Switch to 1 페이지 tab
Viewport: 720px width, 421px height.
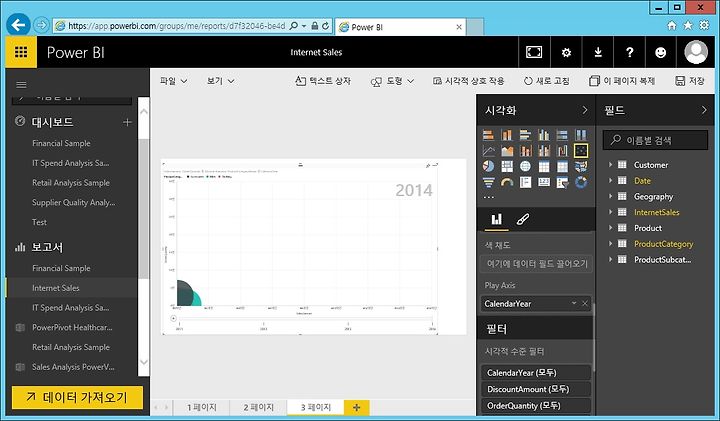click(202, 407)
